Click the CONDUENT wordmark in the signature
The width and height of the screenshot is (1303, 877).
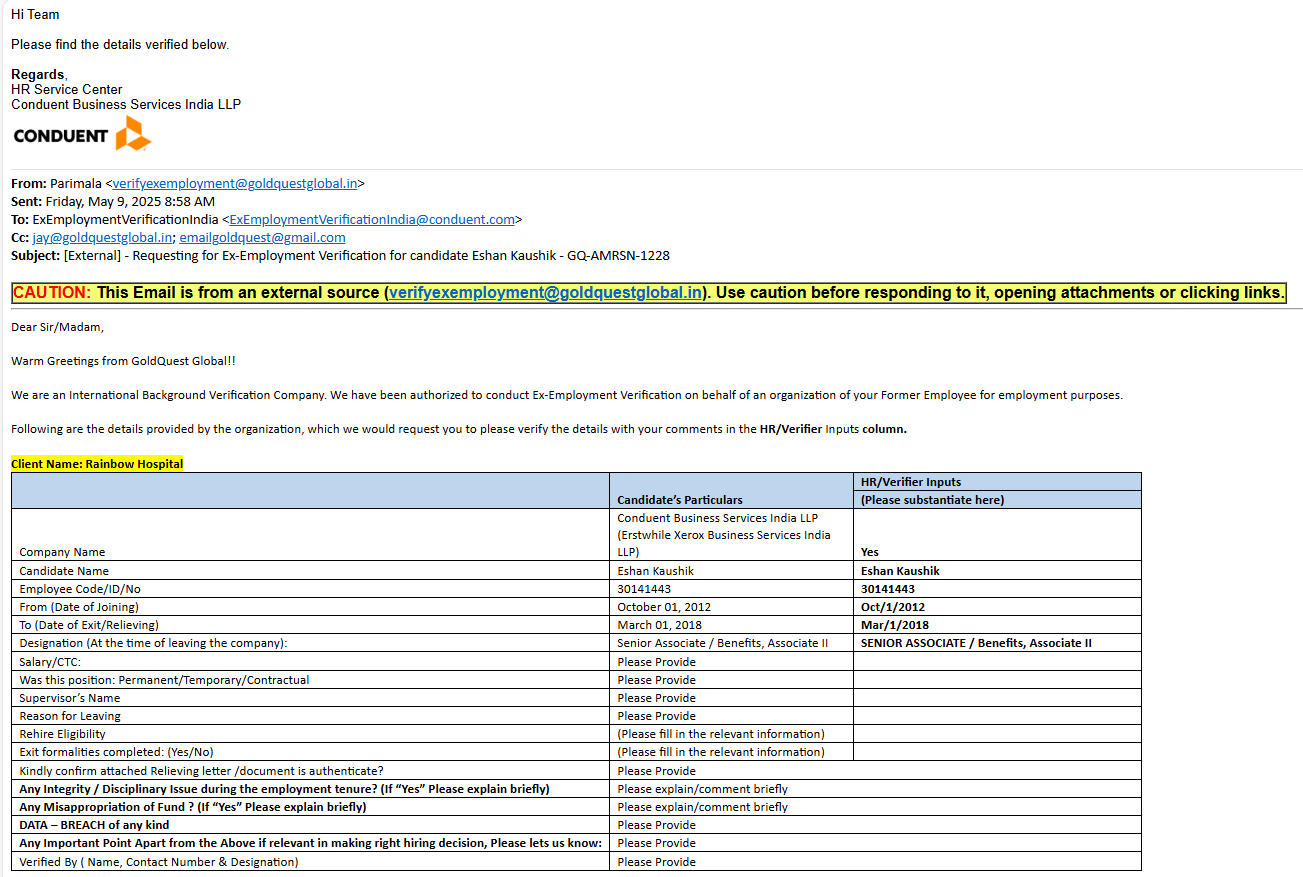click(x=61, y=136)
